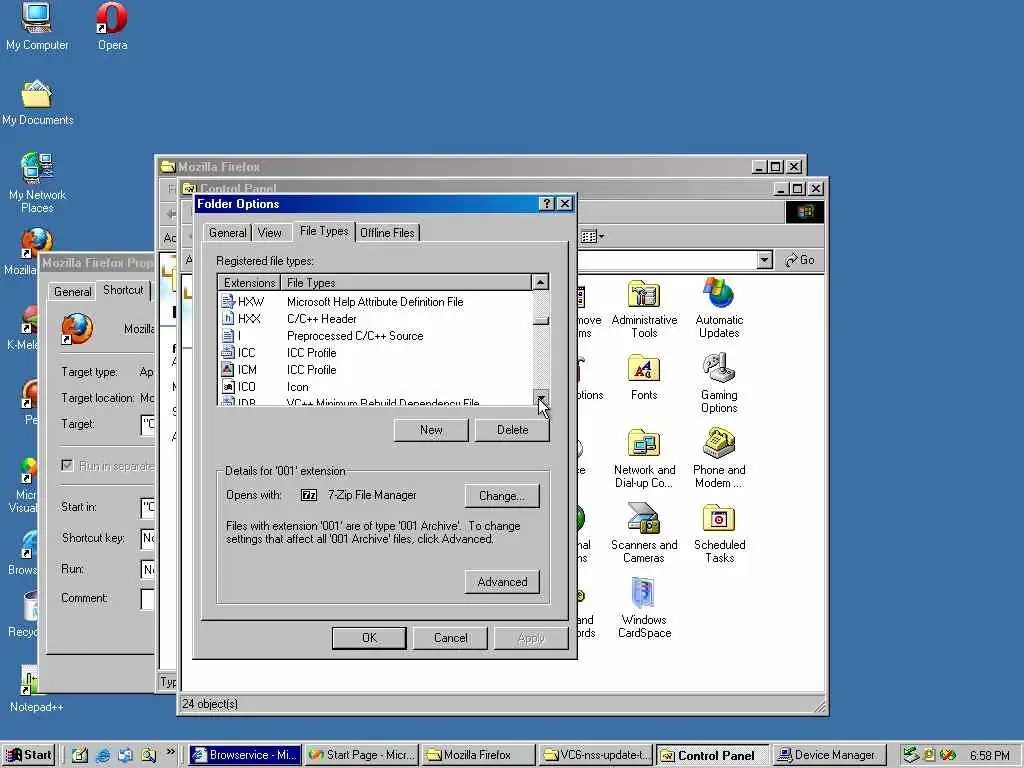
Task: Click the Internet Explorer quick launch icon
Action: [x=103, y=755]
